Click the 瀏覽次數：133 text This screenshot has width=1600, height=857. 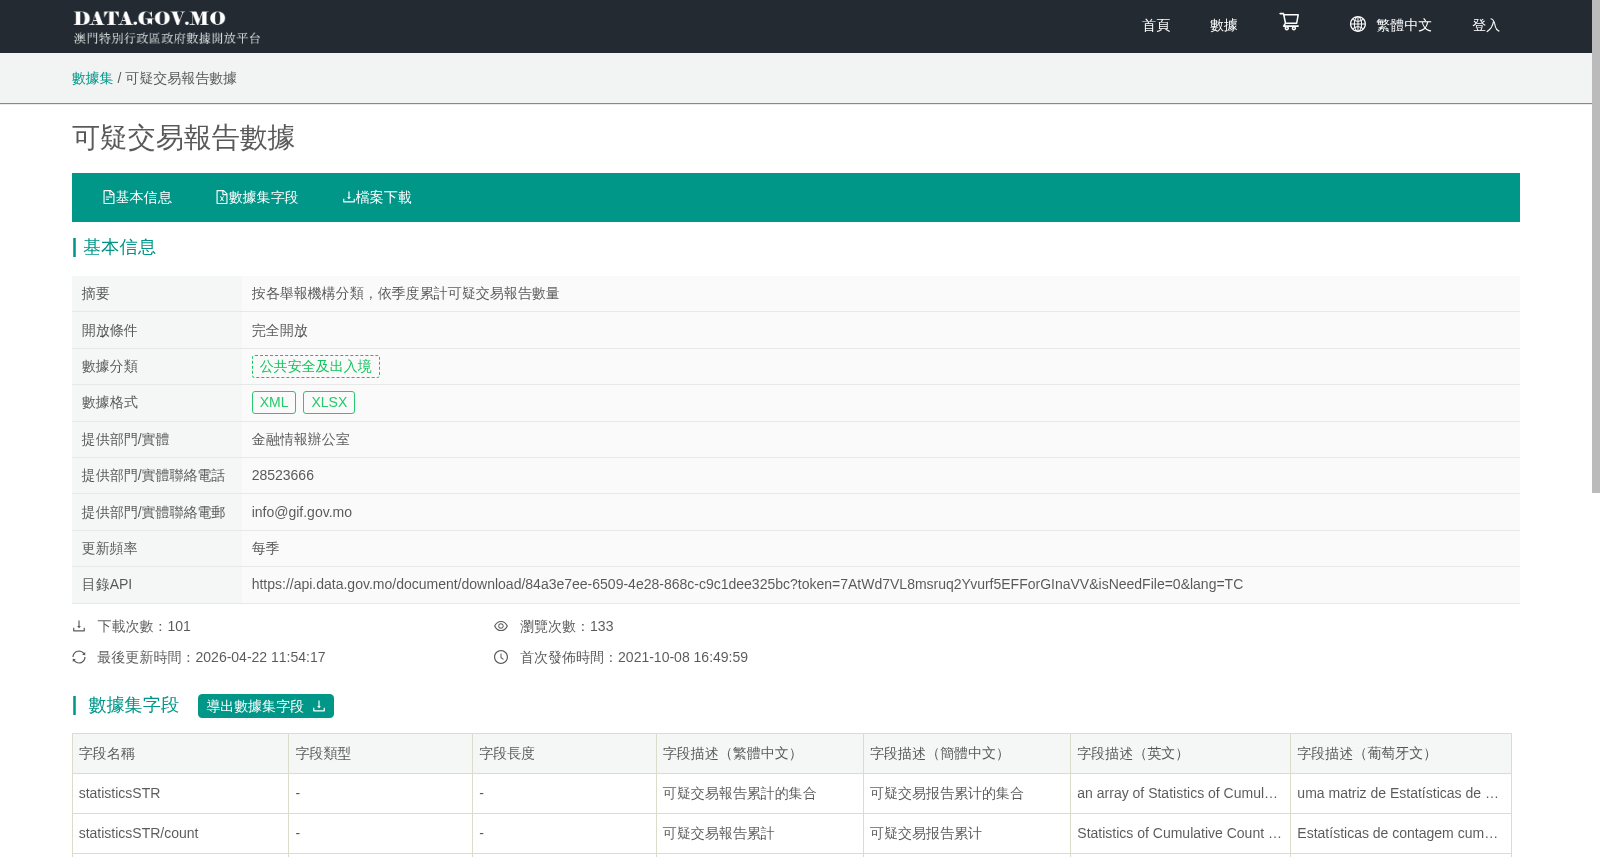[x=567, y=626]
